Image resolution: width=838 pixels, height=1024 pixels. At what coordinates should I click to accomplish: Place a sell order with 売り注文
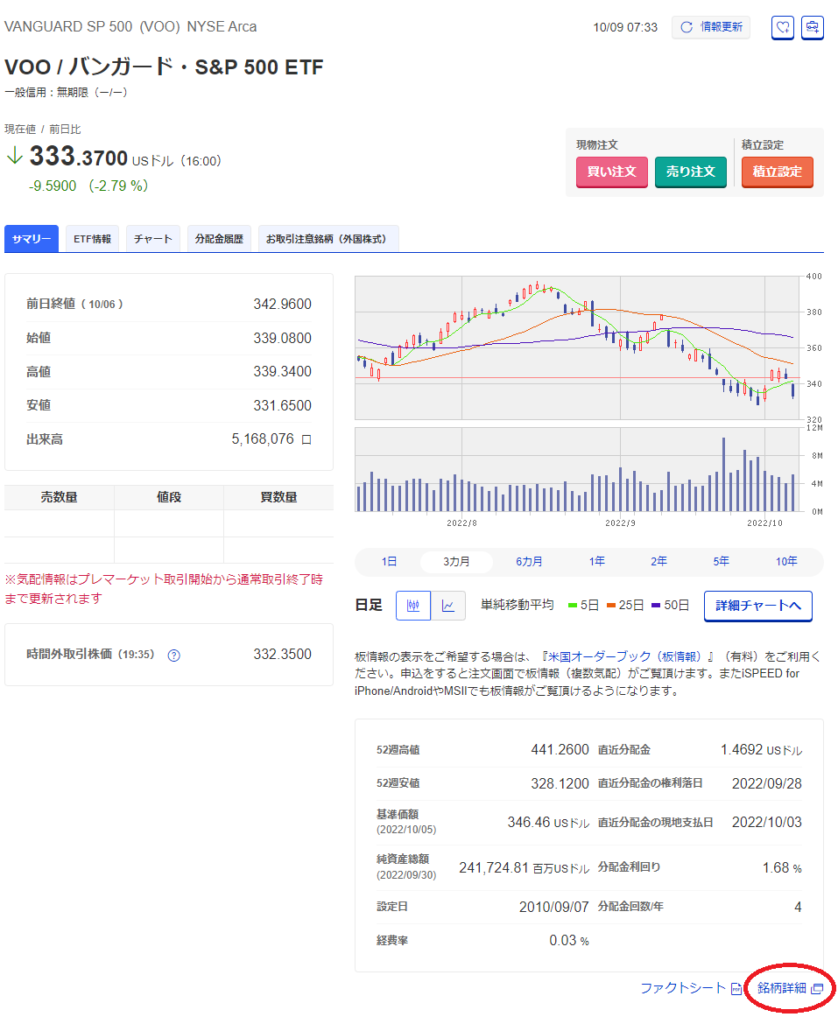click(x=690, y=172)
